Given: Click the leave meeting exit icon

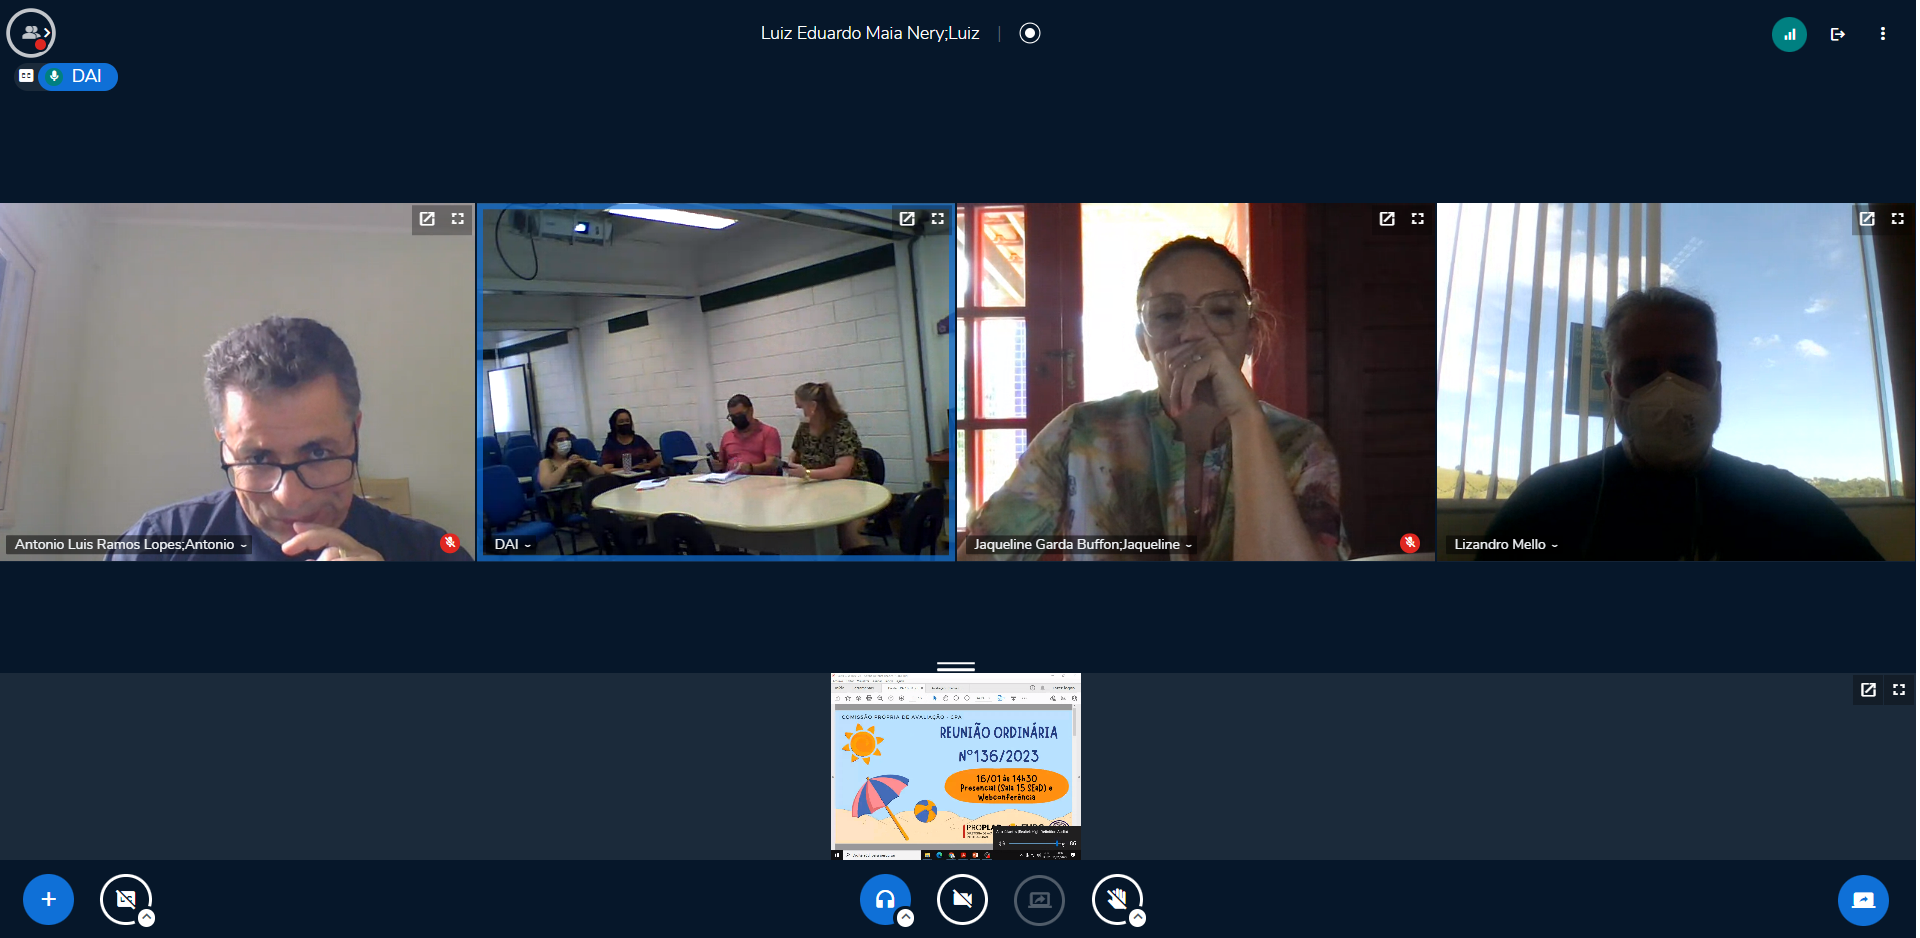Looking at the screenshot, I should (1837, 34).
